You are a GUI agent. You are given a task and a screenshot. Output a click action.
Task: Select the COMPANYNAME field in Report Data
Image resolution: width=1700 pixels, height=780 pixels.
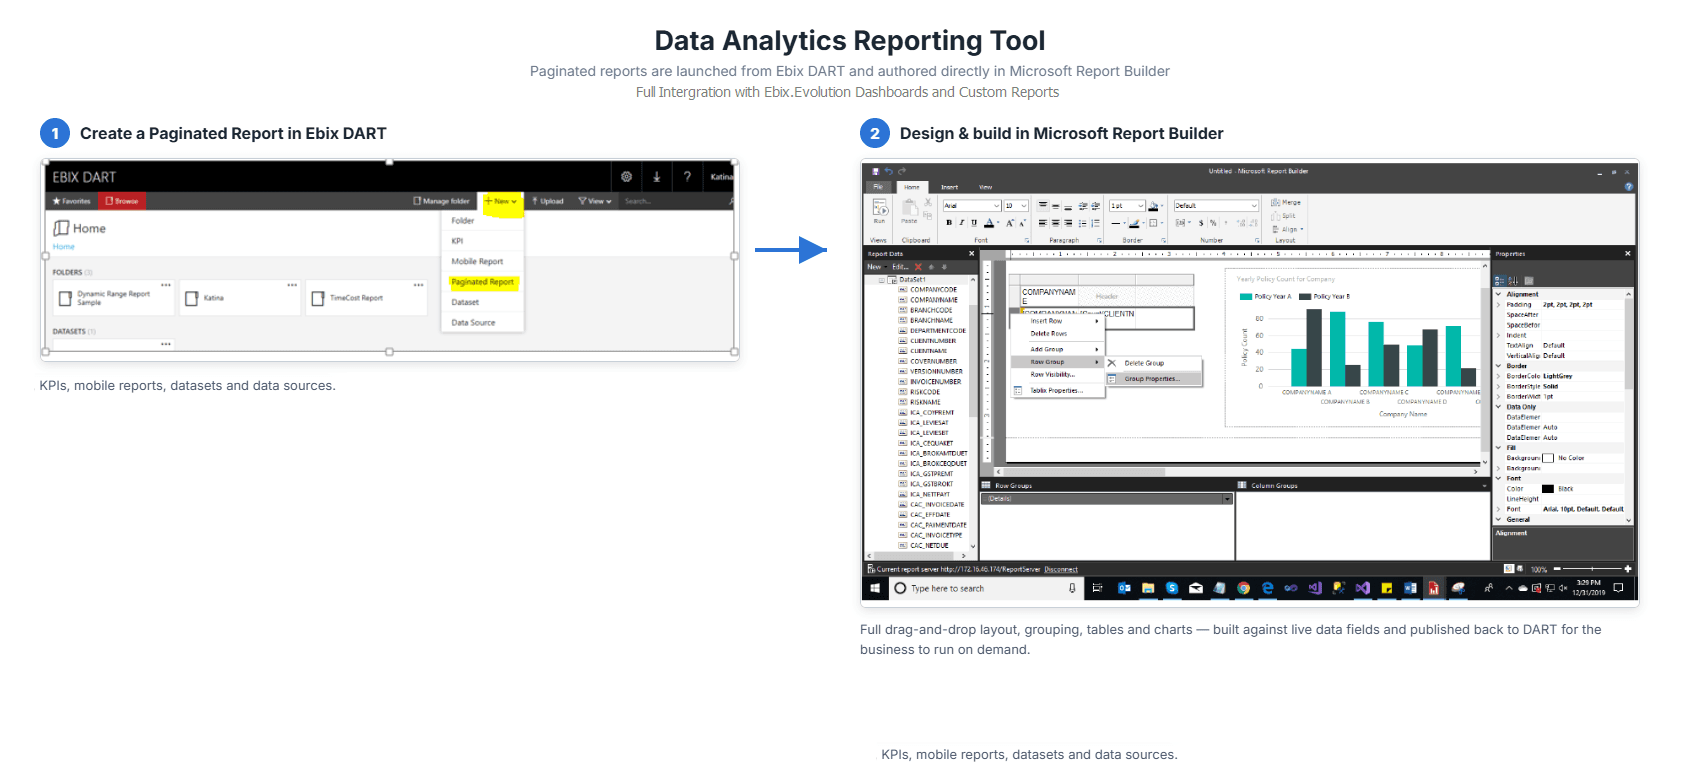[934, 300]
